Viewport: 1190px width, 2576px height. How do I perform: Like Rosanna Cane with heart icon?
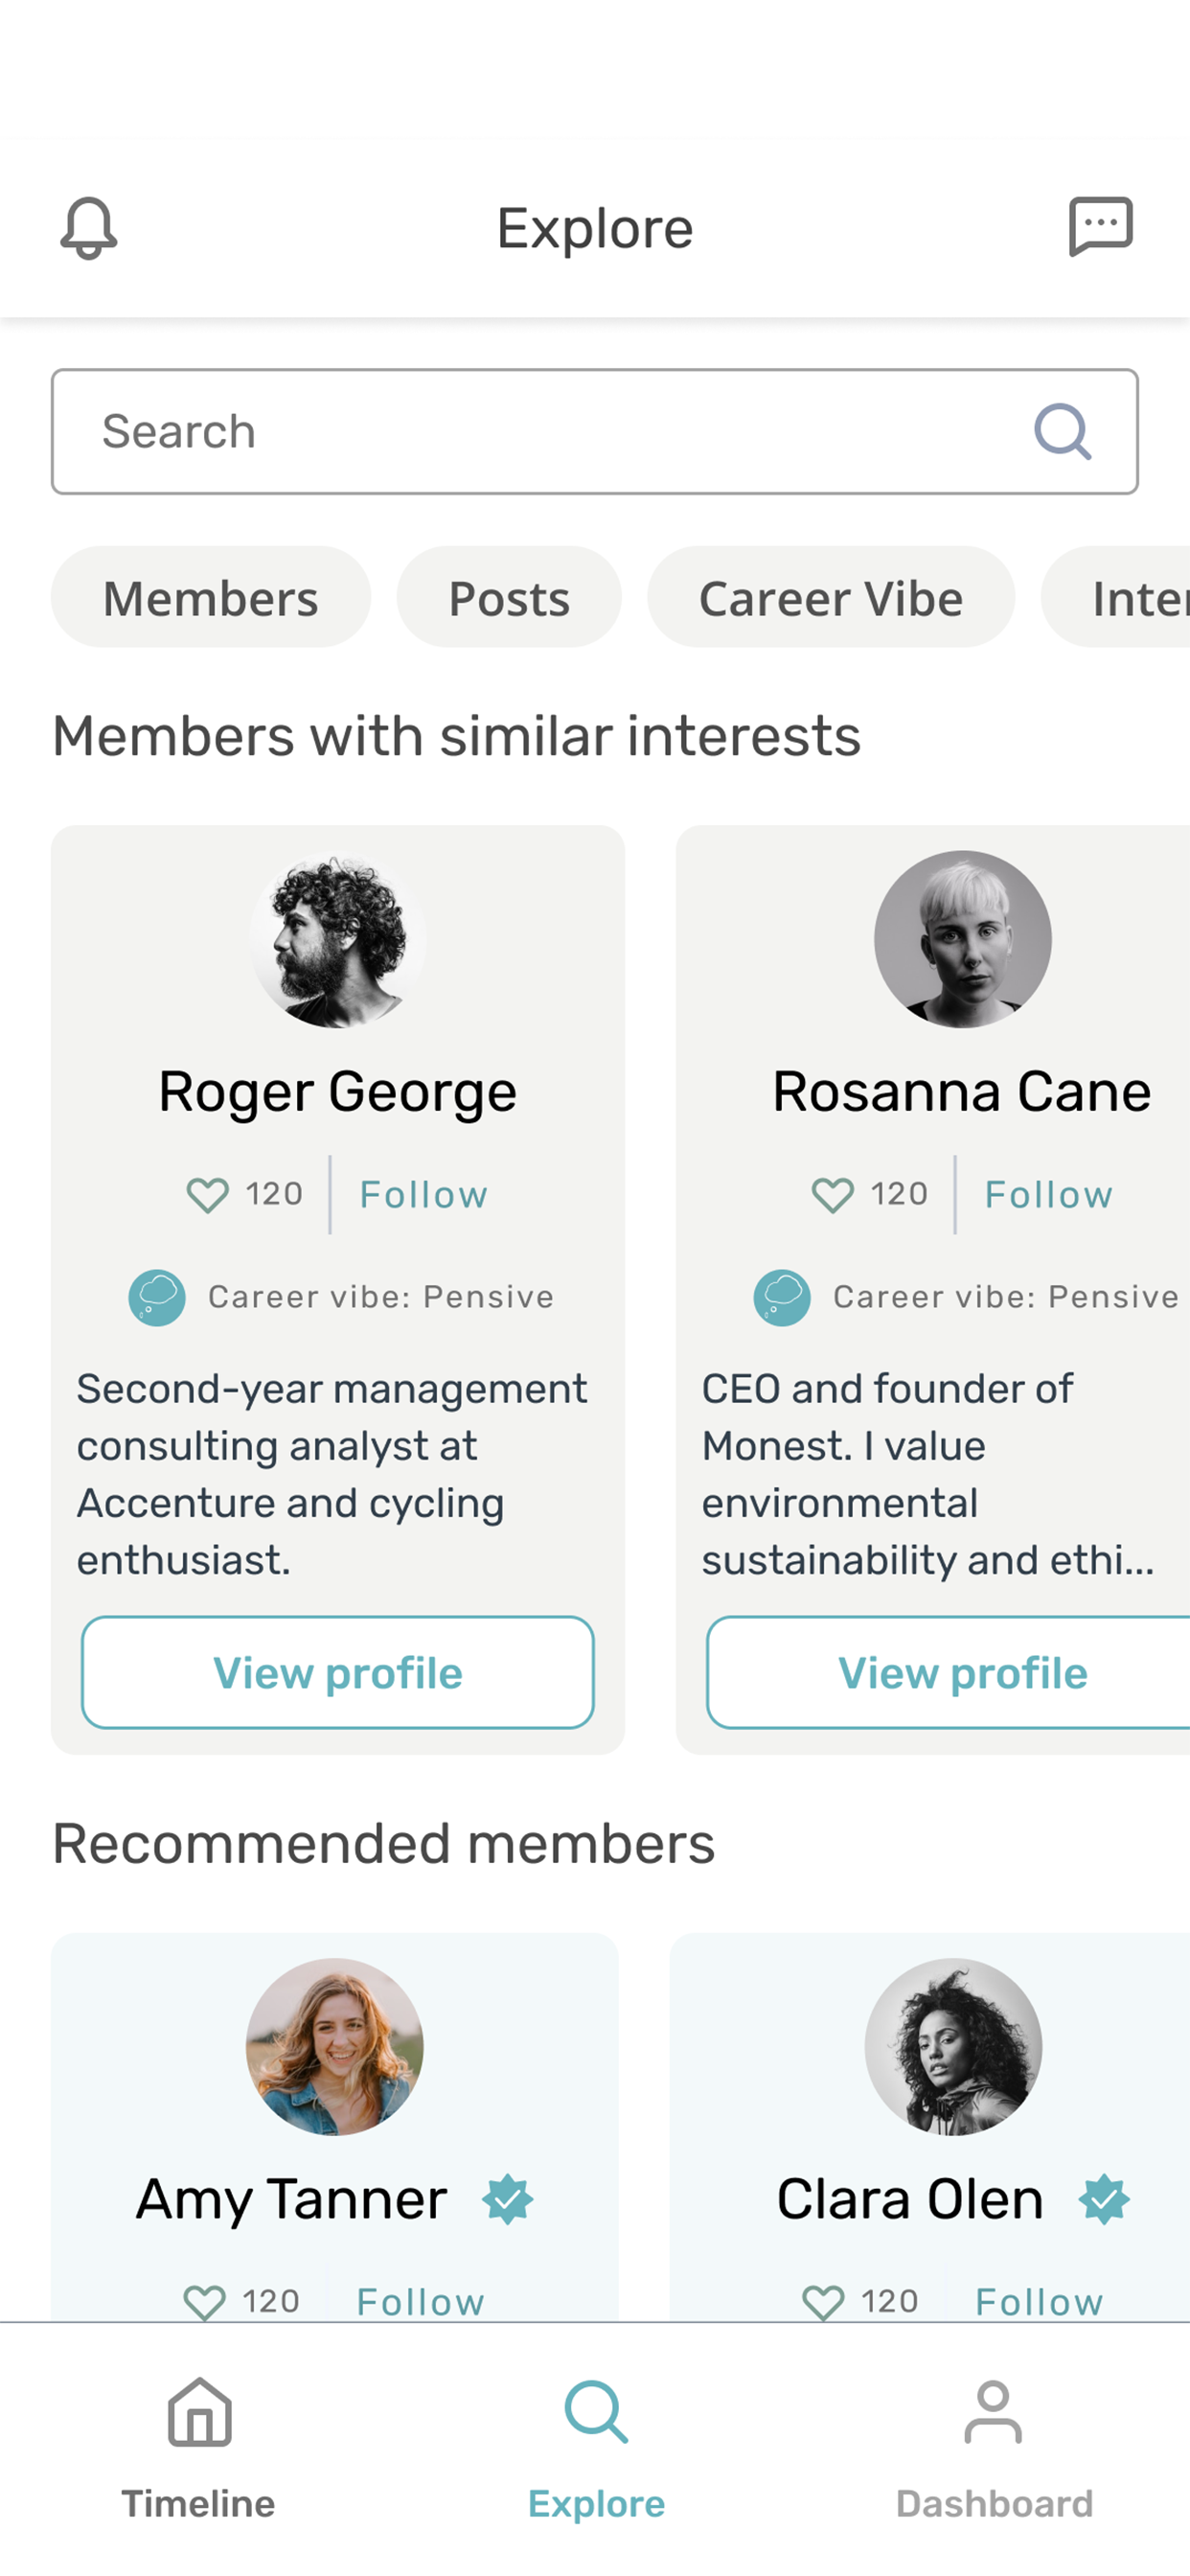click(833, 1195)
